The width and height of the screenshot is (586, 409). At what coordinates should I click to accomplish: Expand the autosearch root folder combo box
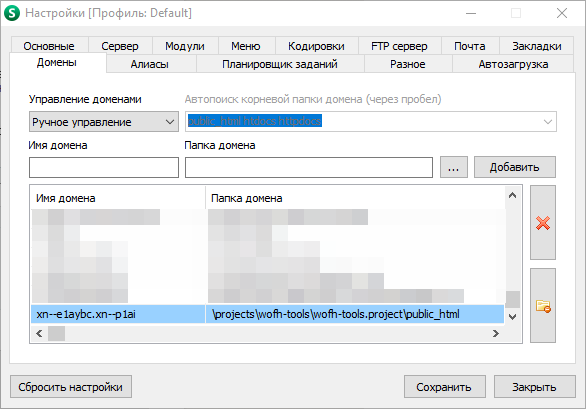pyautogui.click(x=548, y=122)
